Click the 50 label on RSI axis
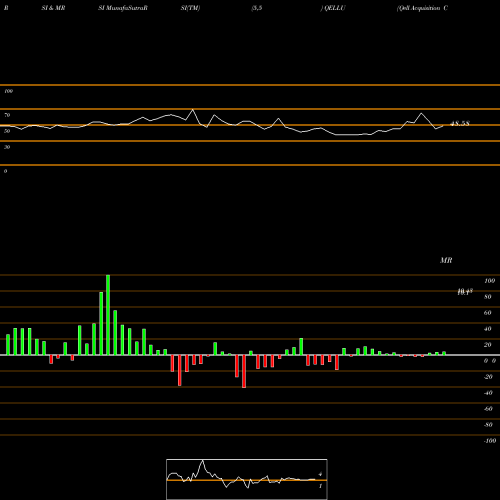This screenshot has width=500, height=500. (x=7, y=131)
